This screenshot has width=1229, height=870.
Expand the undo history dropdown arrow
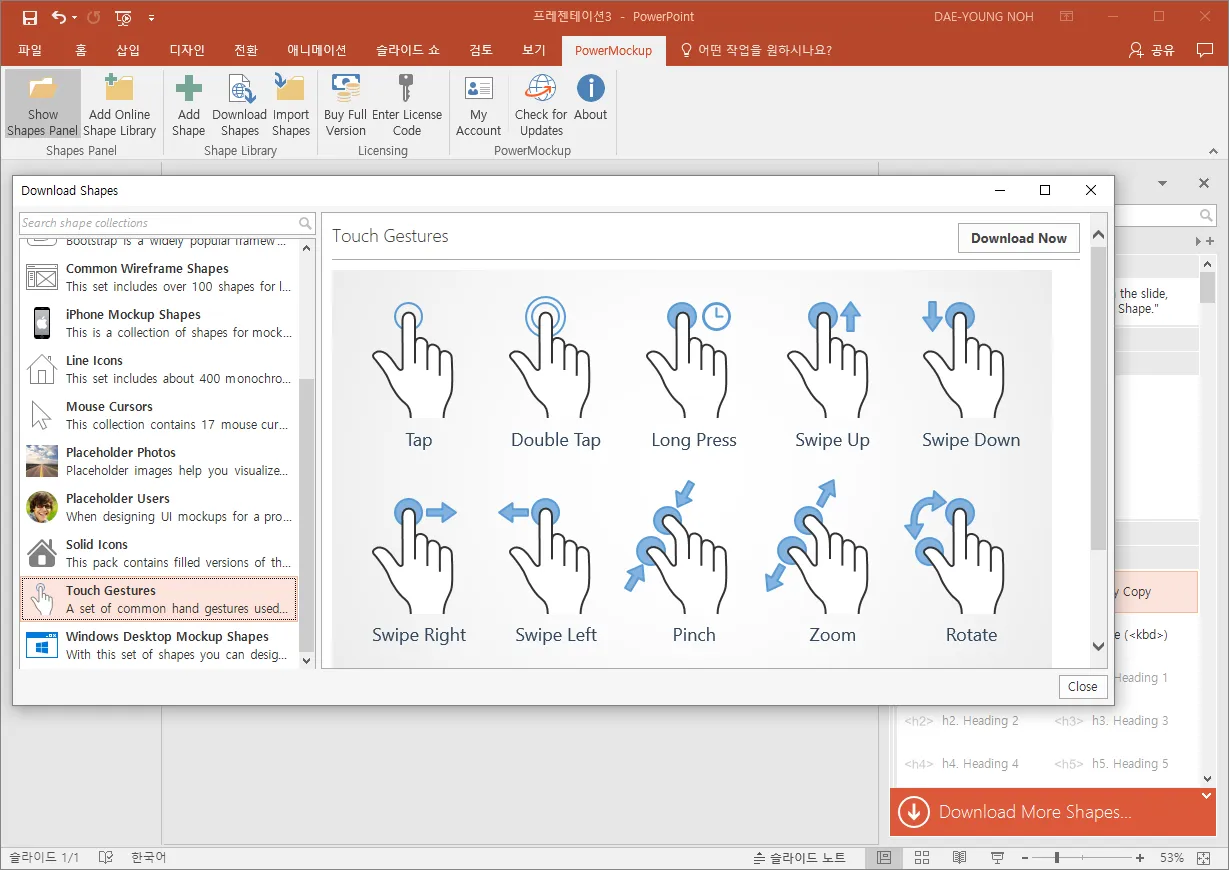(x=76, y=17)
